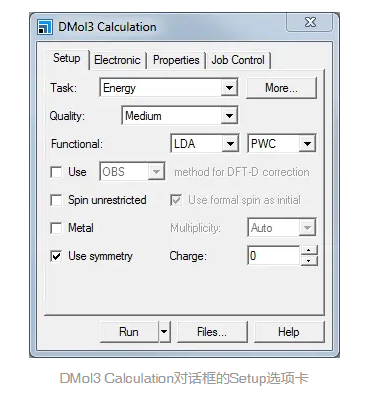The width and height of the screenshot is (369, 401).
Task: Toggle the Spin unrestricted checkbox
Action: point(56,200)
